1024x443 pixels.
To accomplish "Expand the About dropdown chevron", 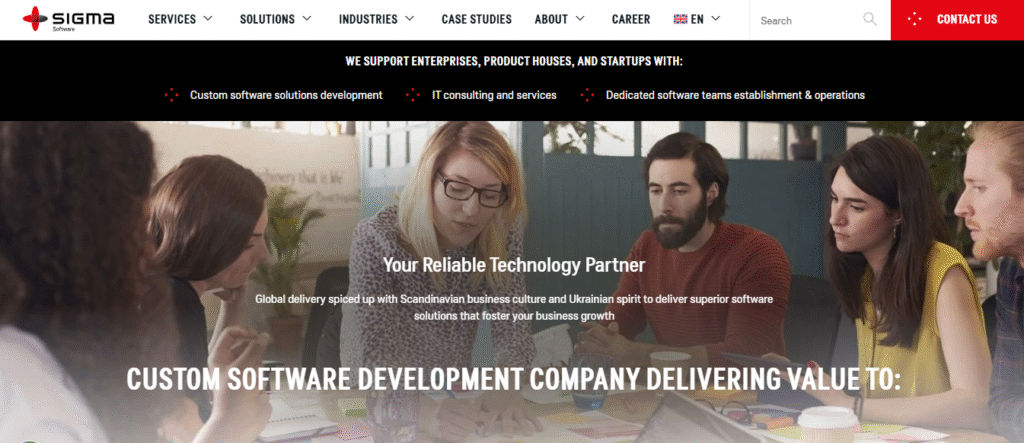I will click(x=580, y=18).
